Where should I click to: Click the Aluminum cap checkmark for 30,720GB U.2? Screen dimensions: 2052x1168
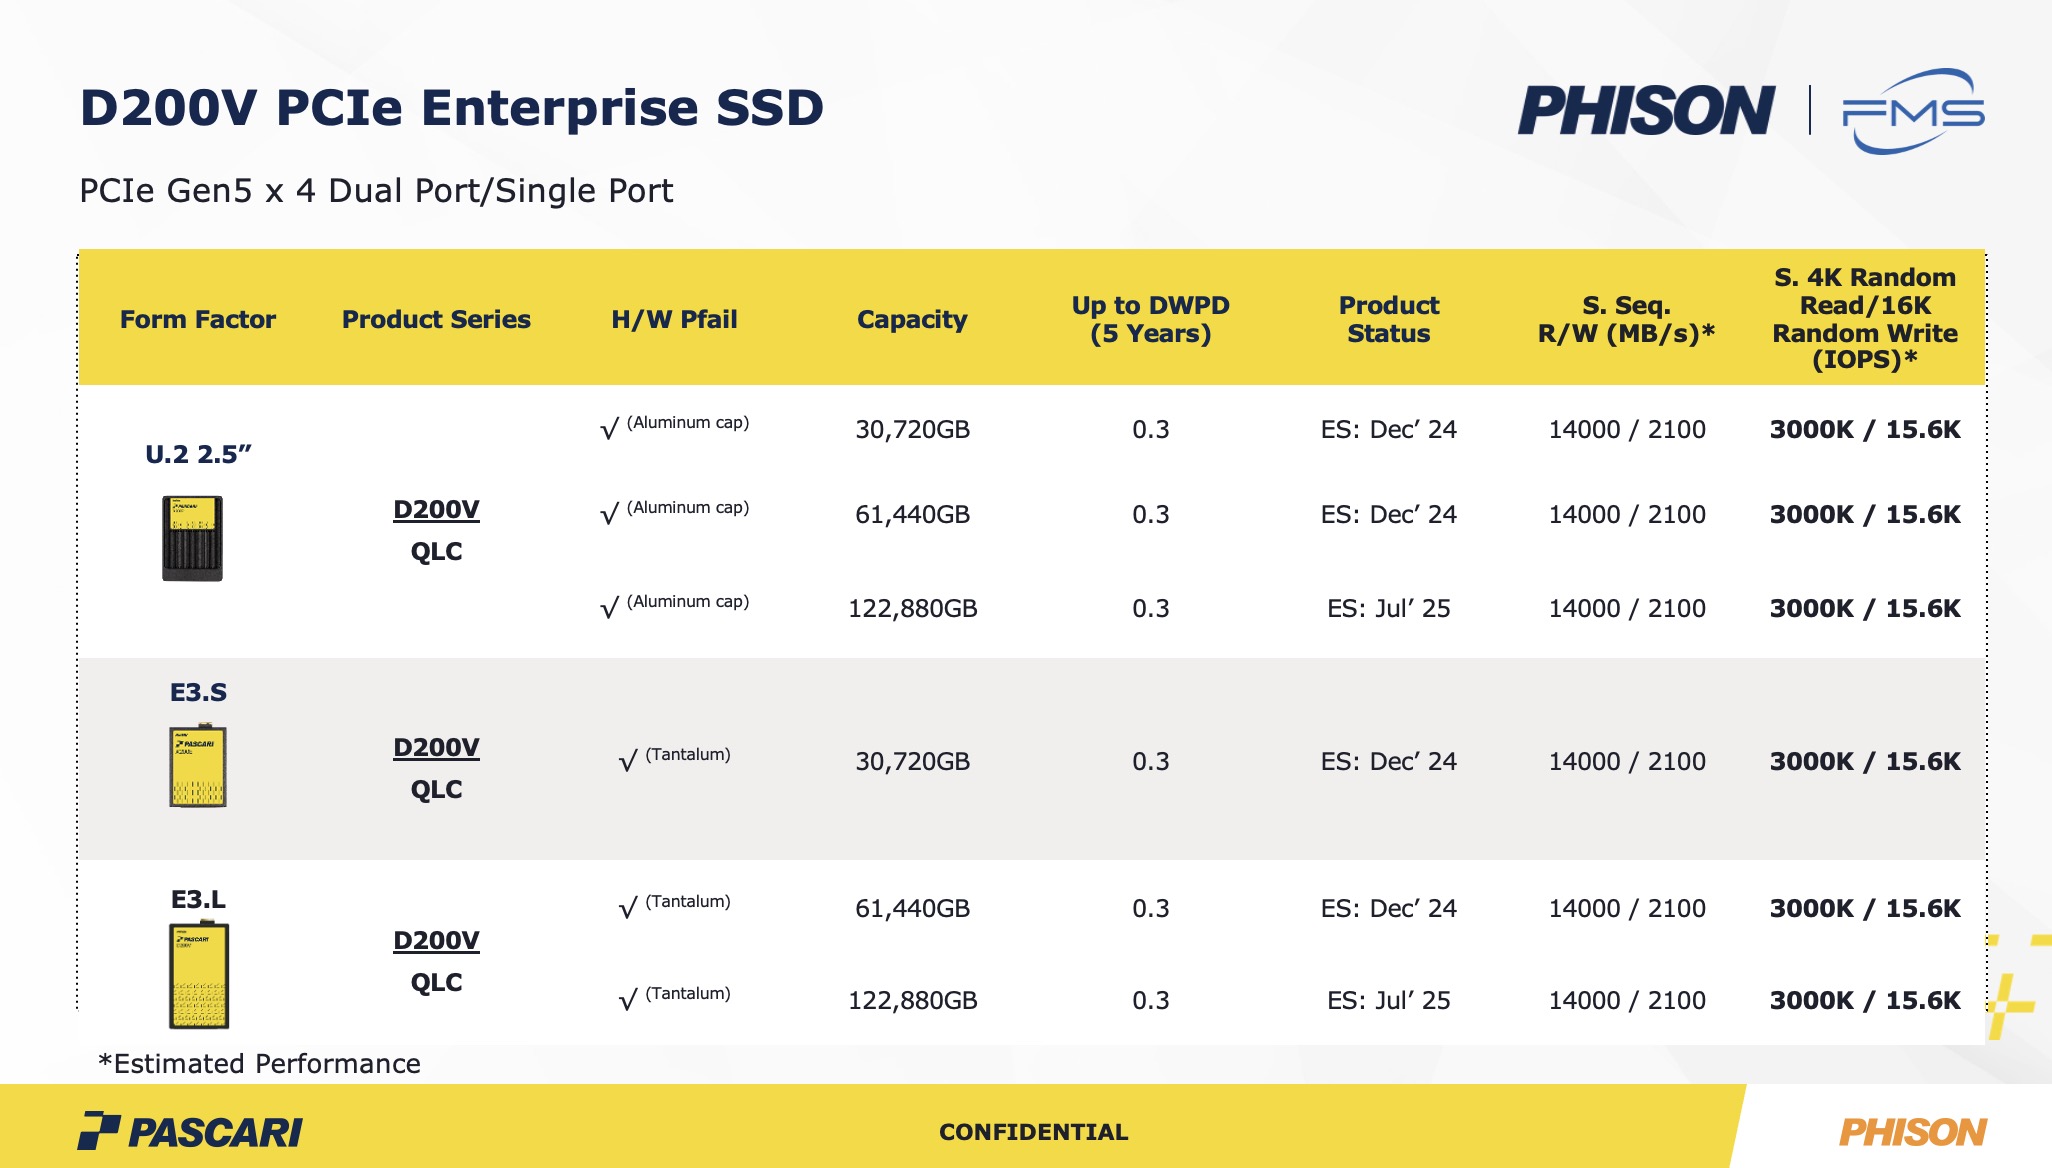coord(609,430)
